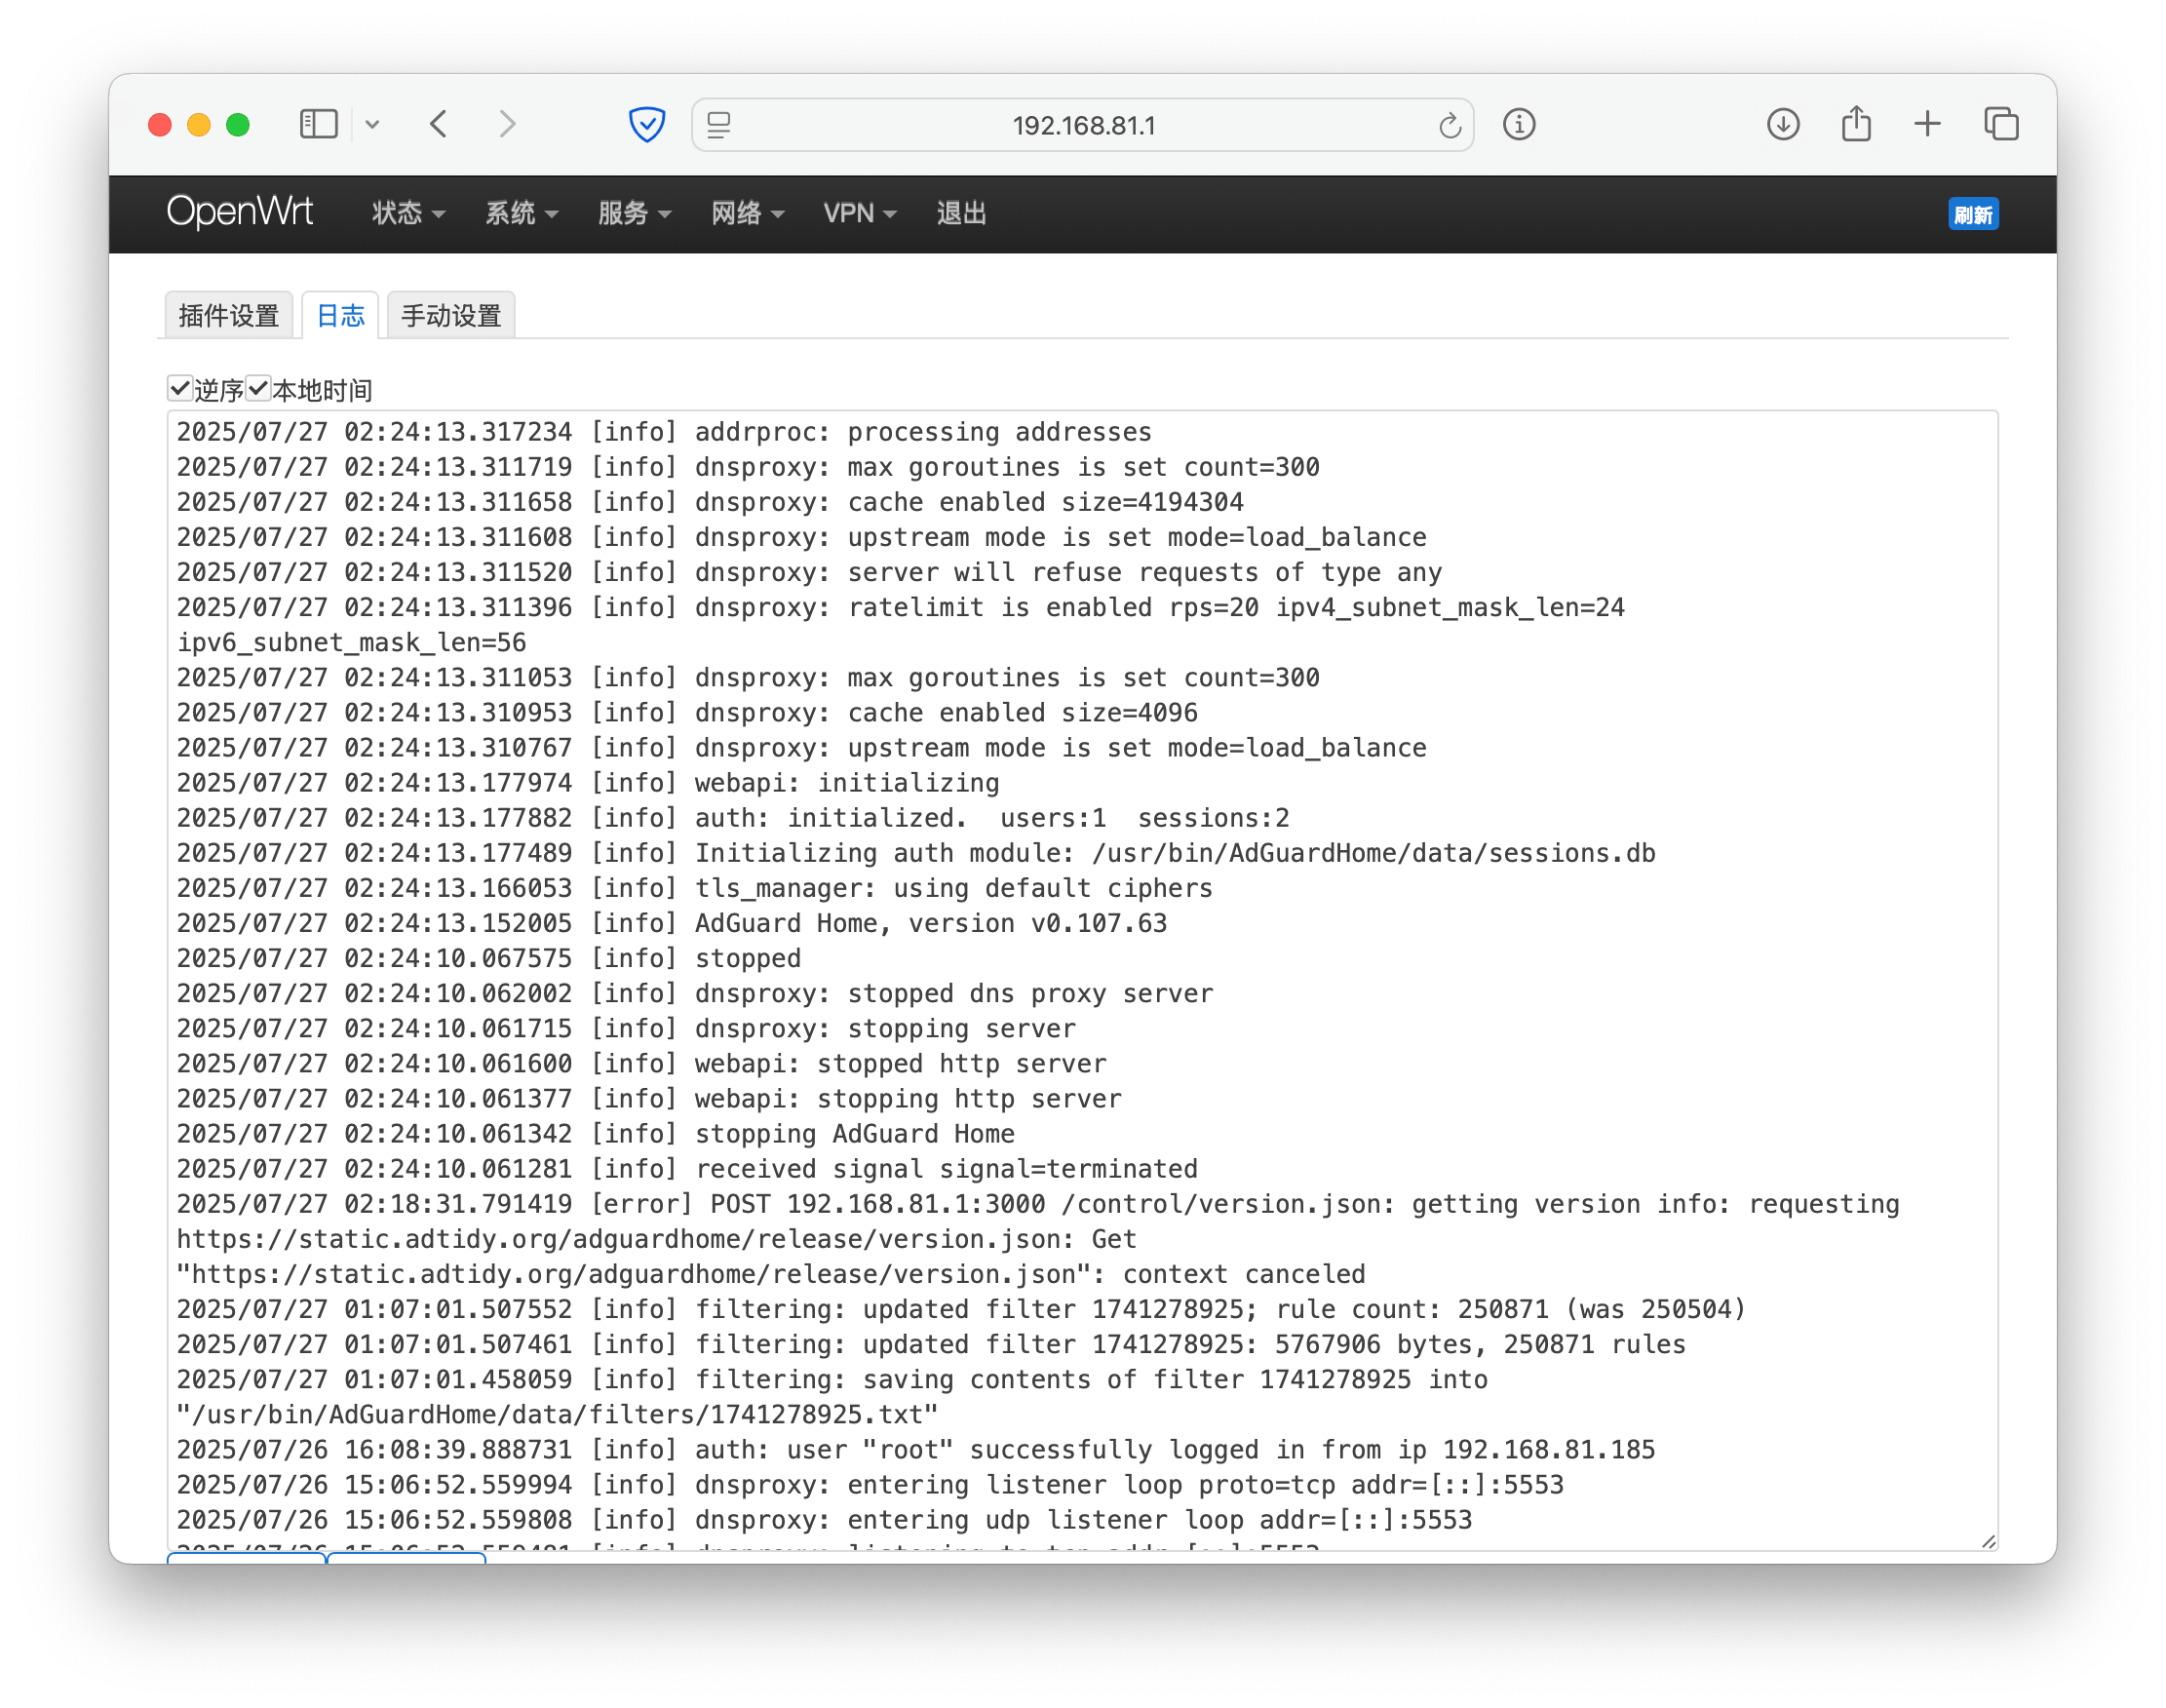This screenshot has height=1708, width=2166.
Task: Uncheck the 本地时间 checkbox
Action: click(258, 388)
